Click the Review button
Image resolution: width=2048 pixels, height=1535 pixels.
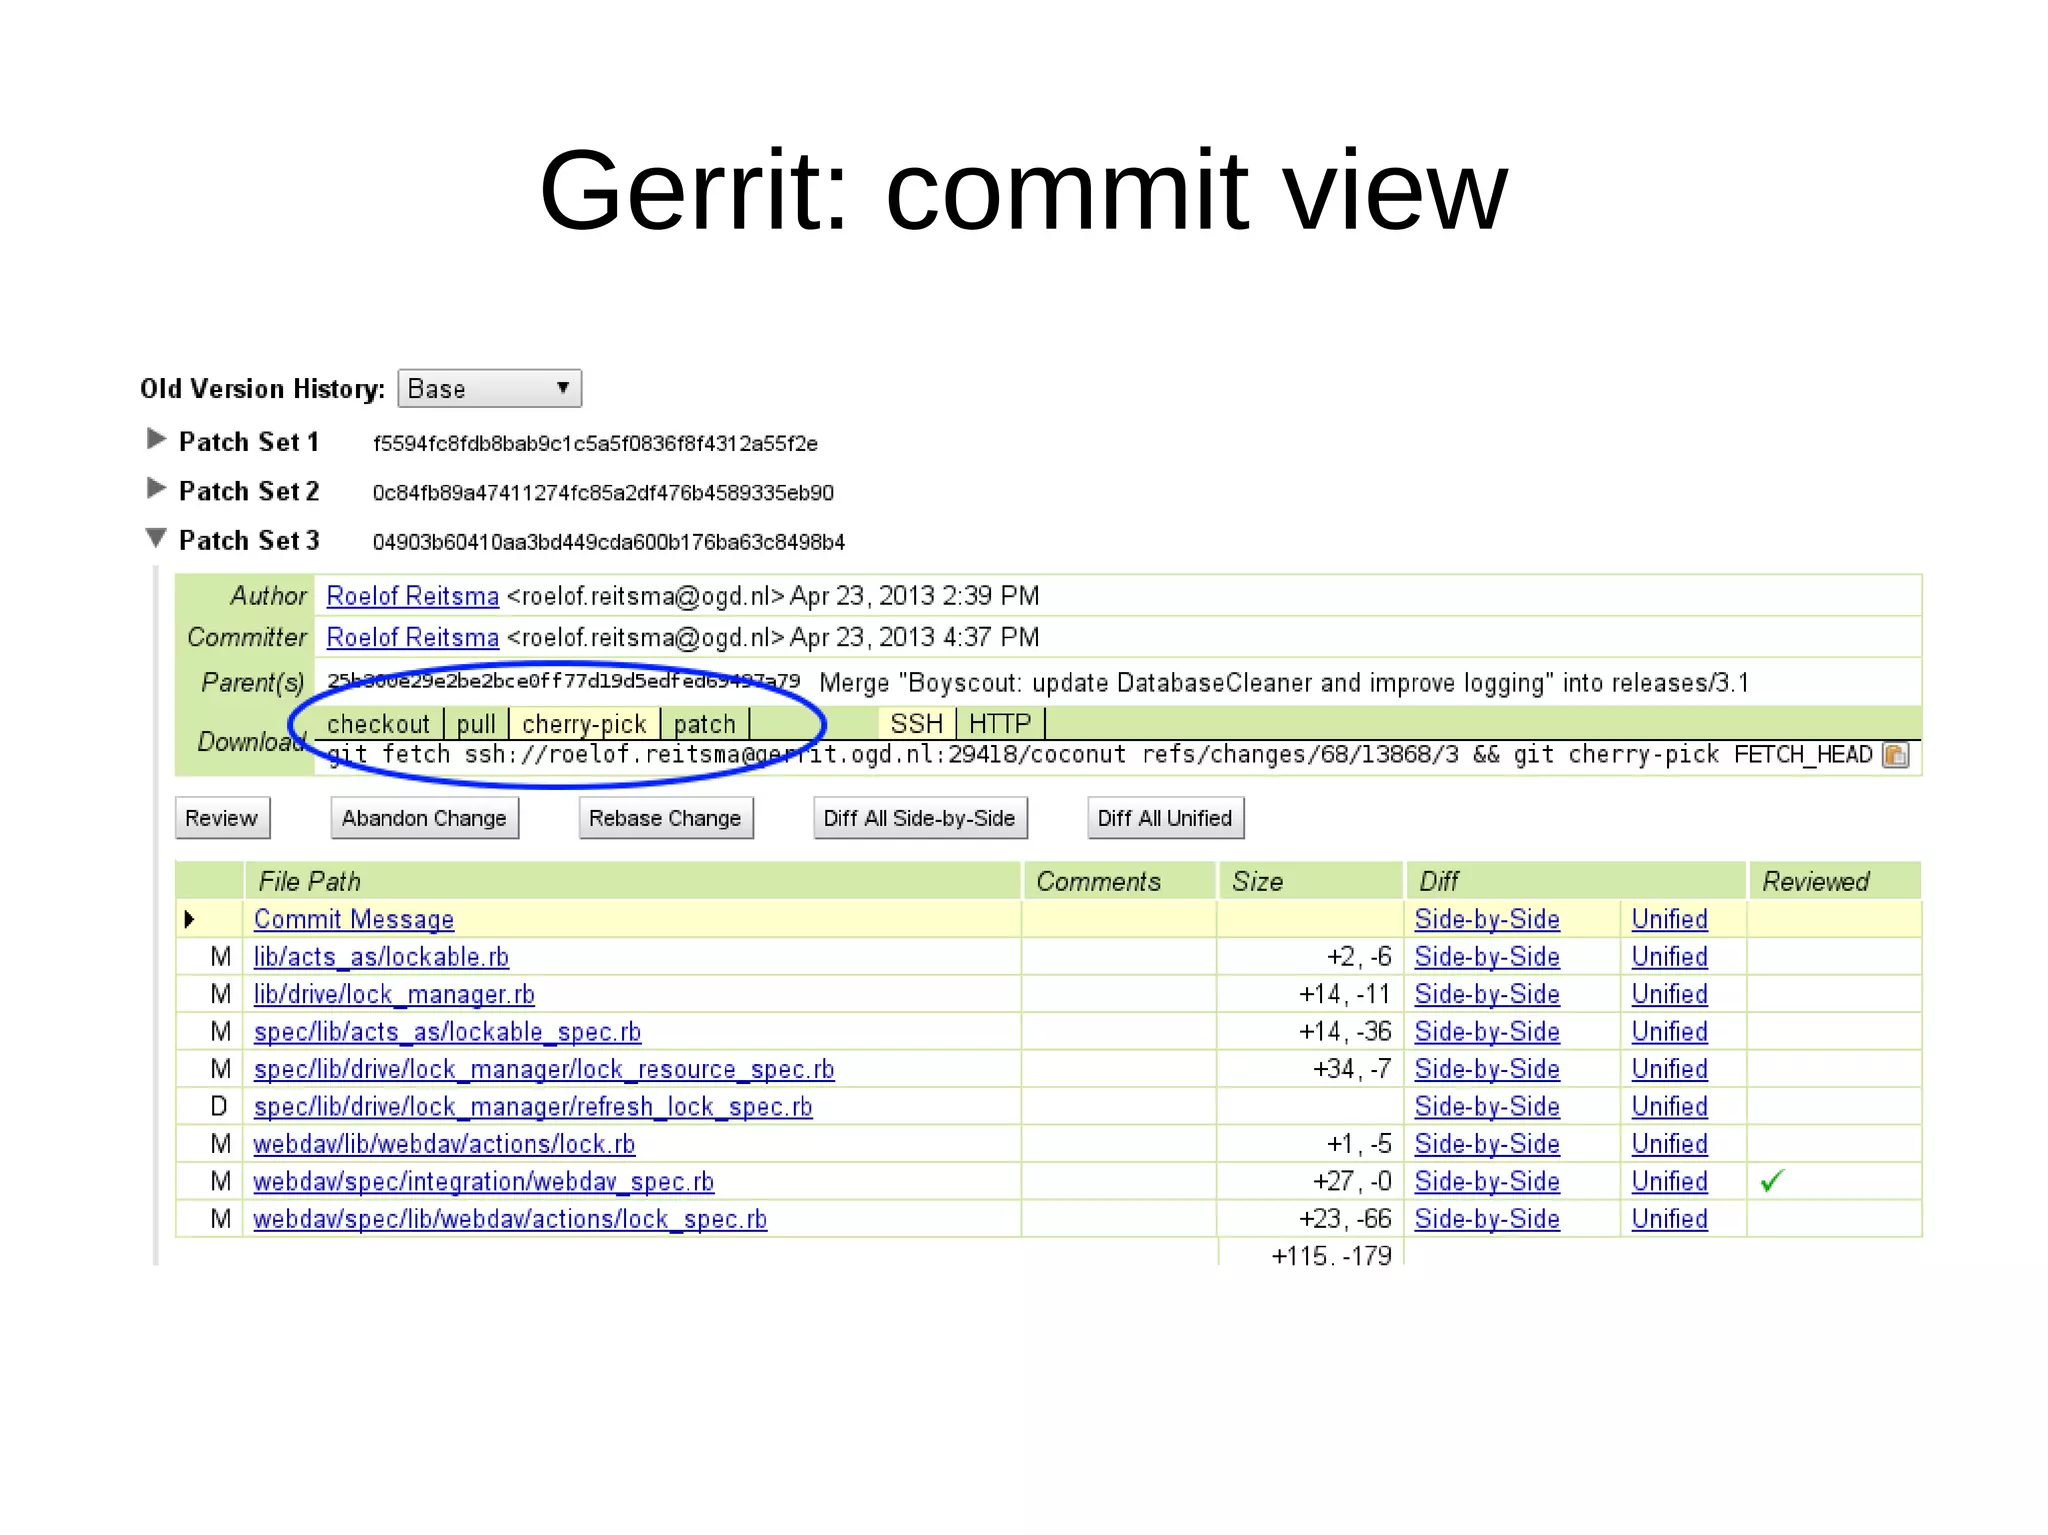click(x=222, y=818)
